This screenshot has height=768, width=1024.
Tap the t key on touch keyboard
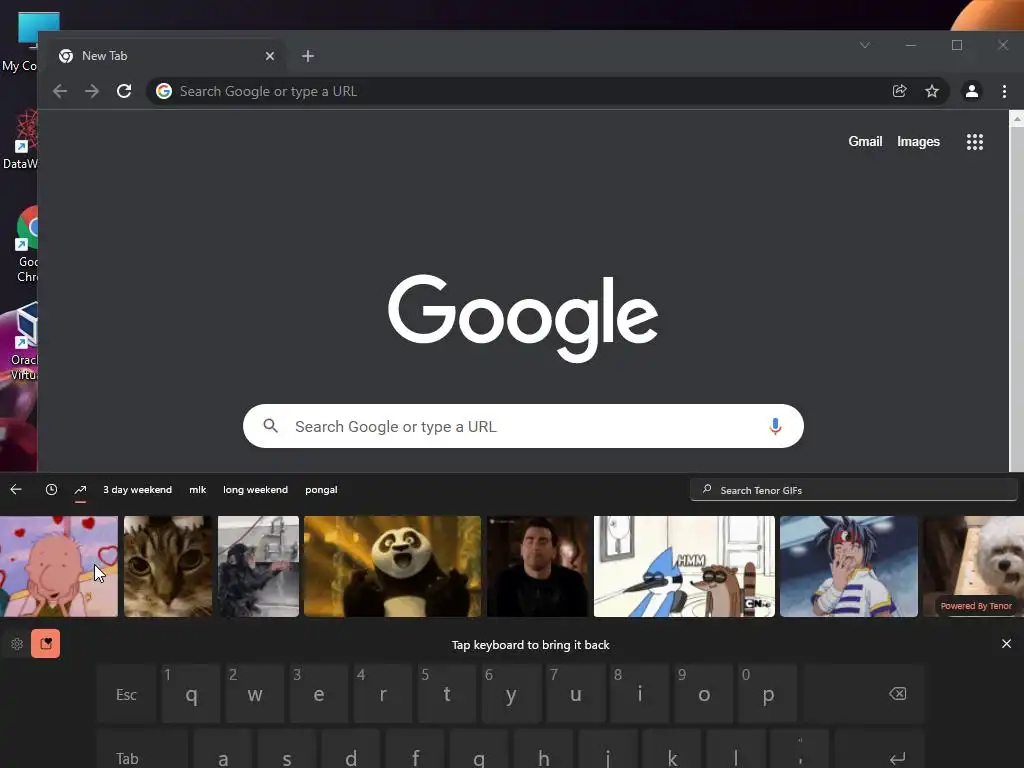[x=447, y=694]
